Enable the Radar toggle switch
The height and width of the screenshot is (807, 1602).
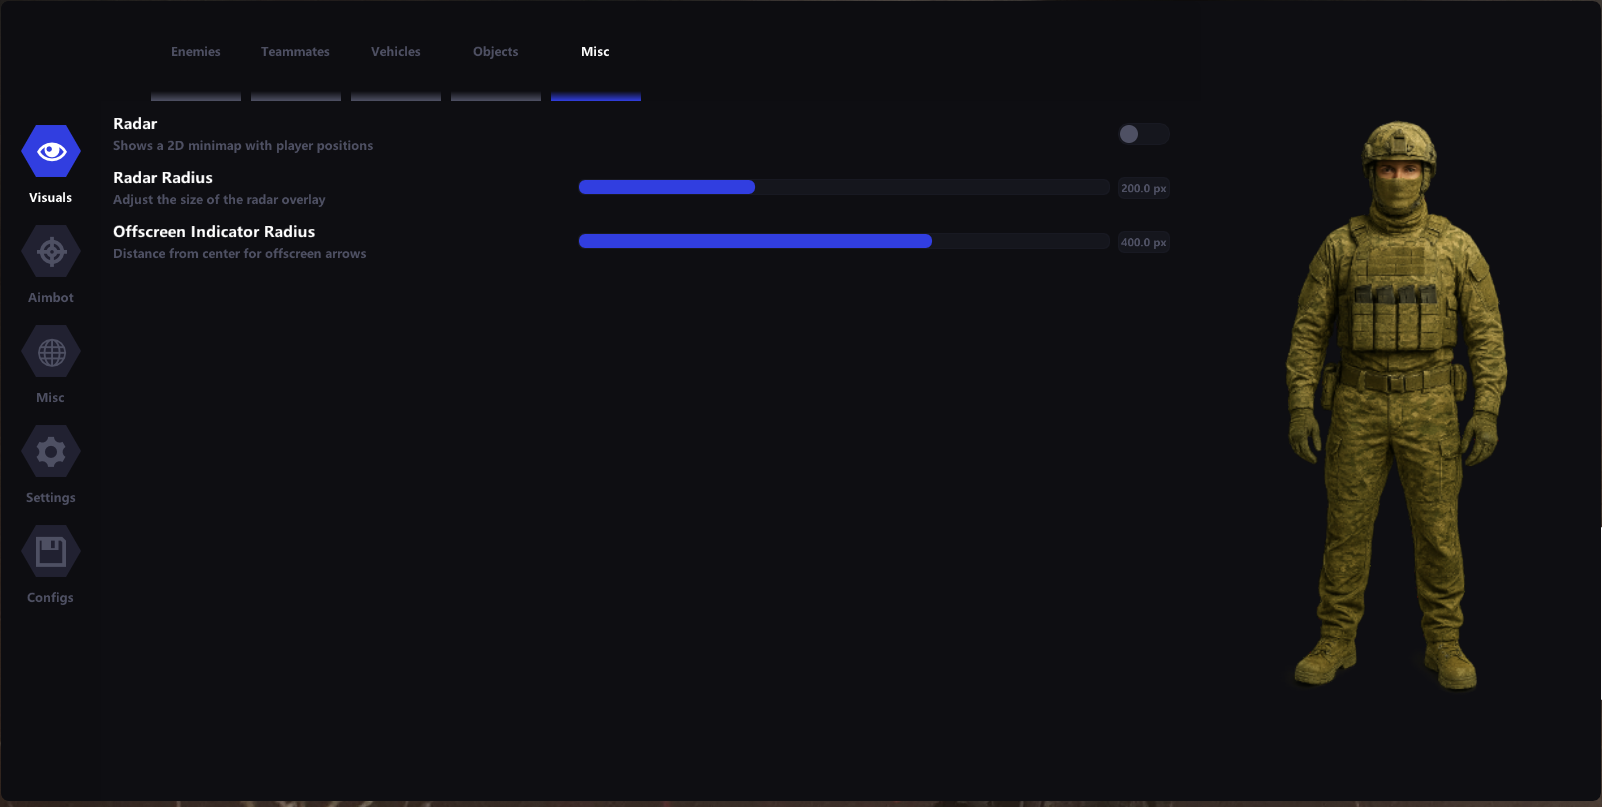pos(1143,134)
